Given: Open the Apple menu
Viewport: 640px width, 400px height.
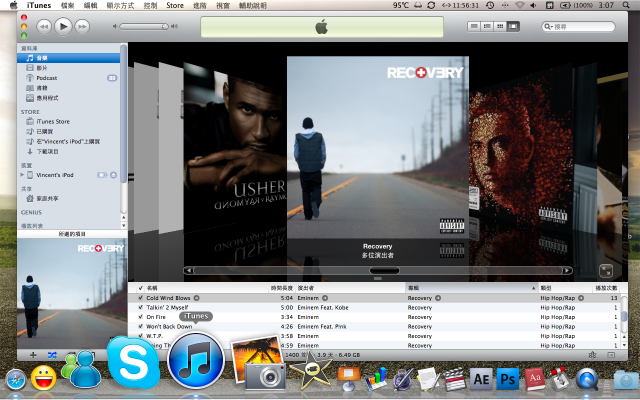Looking at the screenshot, I should [x=13, y=5].
